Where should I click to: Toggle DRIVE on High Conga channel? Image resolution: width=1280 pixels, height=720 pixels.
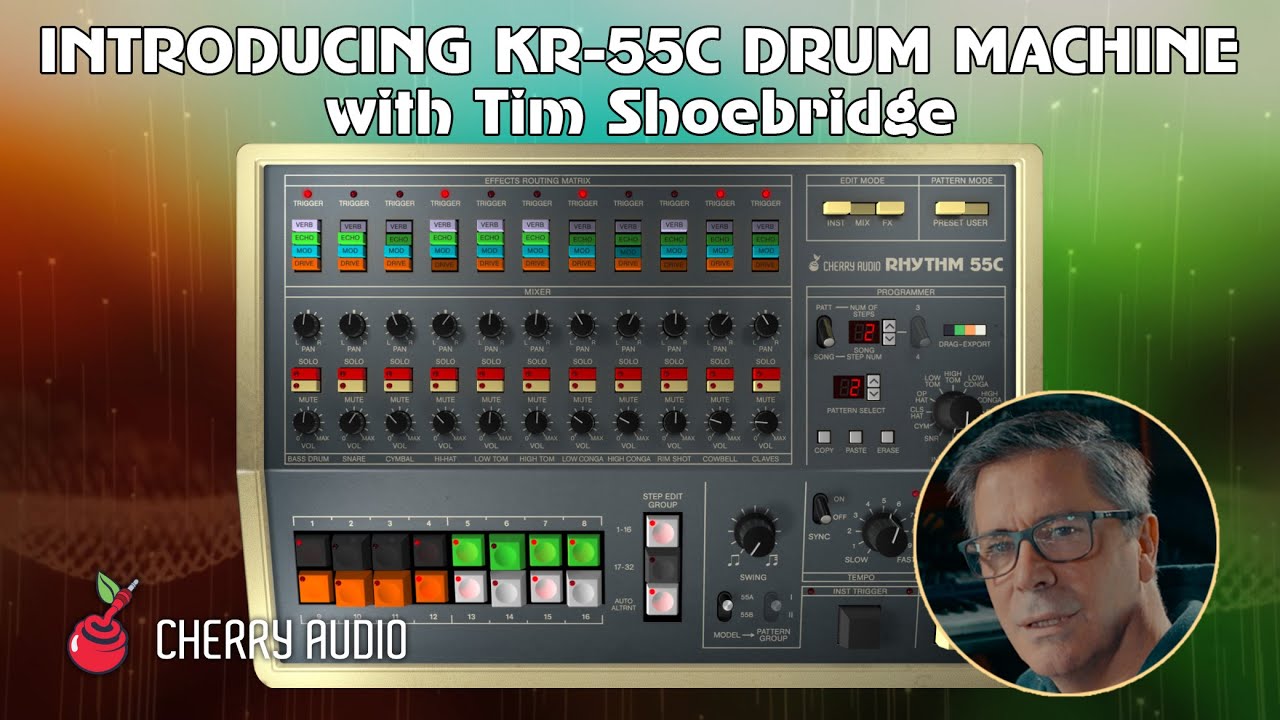628,265
